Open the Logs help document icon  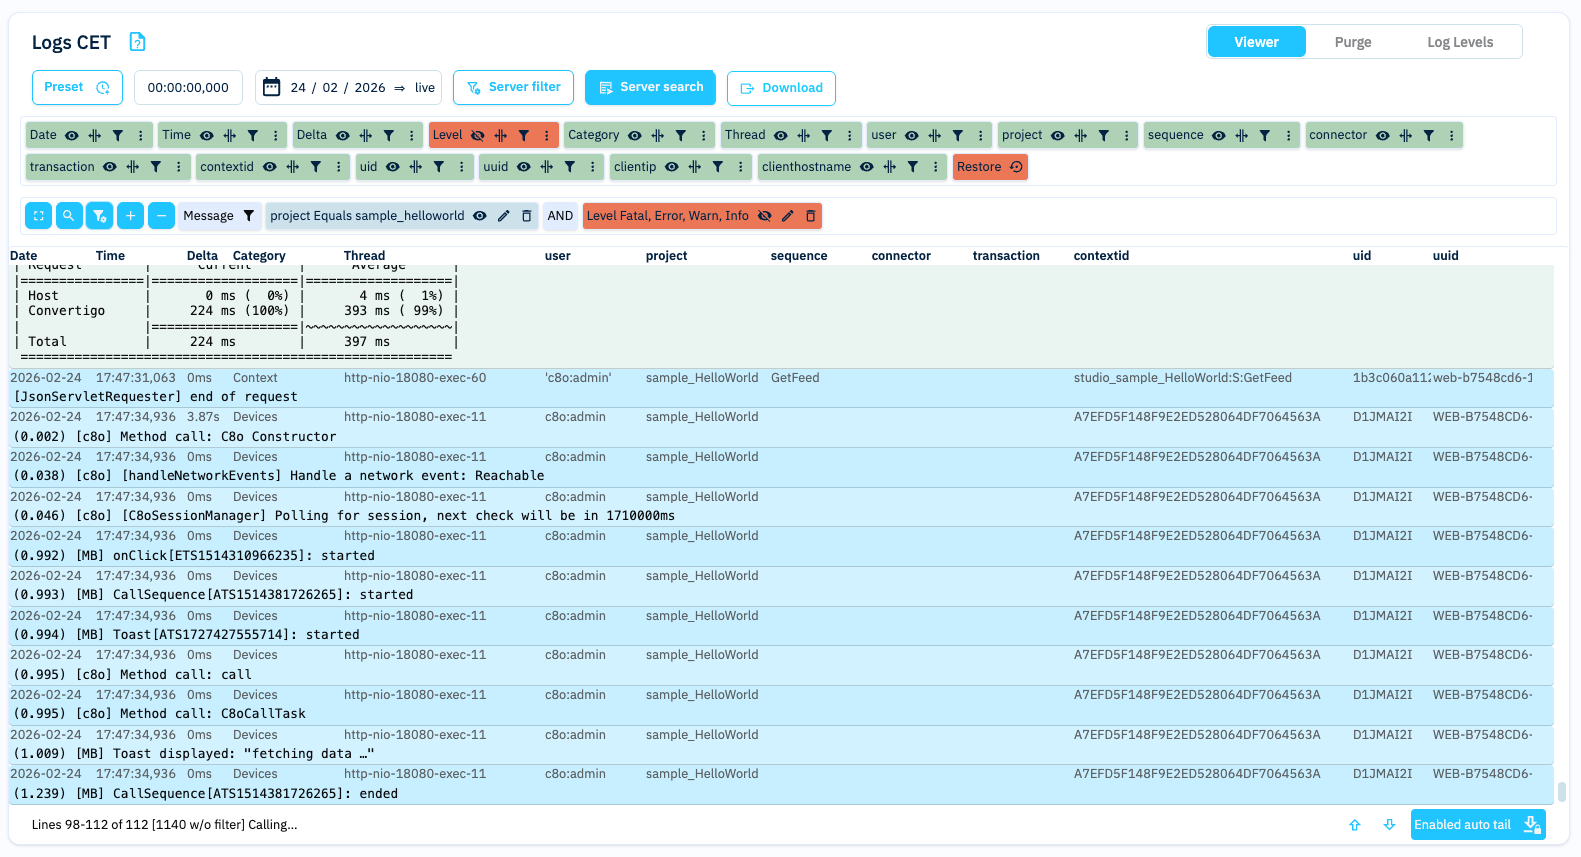[138, 42]
